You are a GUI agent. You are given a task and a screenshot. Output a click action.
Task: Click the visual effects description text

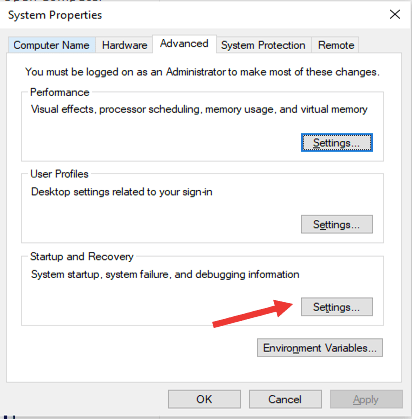click(x=199, y=109)
